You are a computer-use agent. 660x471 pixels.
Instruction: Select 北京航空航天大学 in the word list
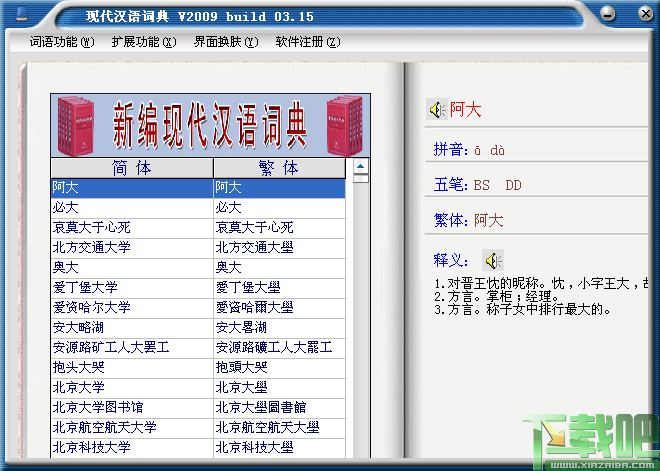click(x=132, y=428)
